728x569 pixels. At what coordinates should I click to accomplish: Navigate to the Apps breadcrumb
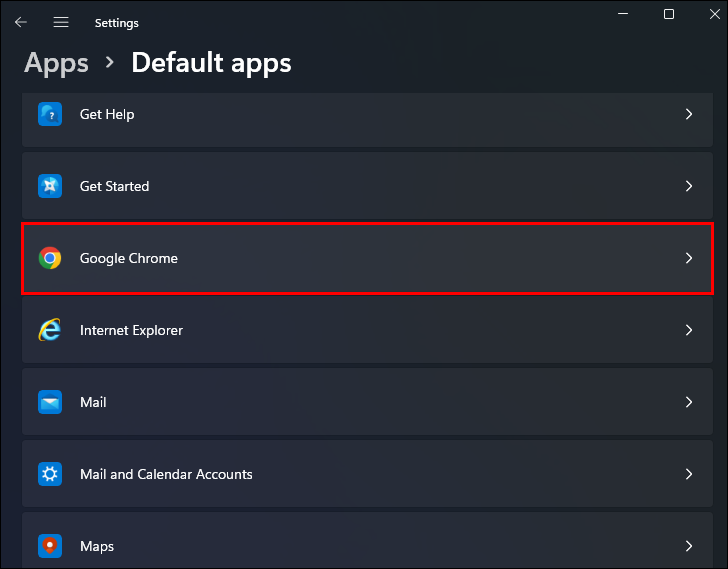(56, 63)
